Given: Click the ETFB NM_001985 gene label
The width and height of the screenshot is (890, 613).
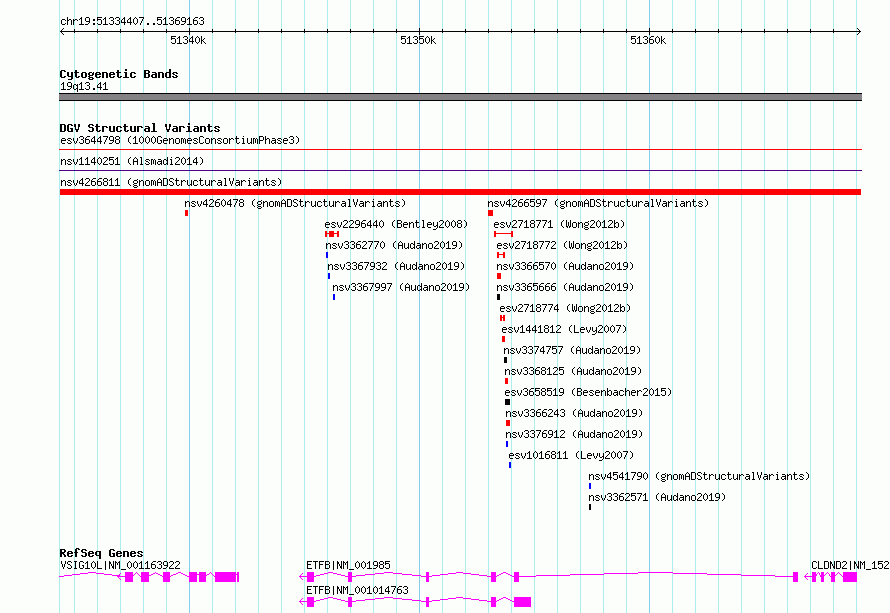Looking at the screenshot, I should point(349,565).
